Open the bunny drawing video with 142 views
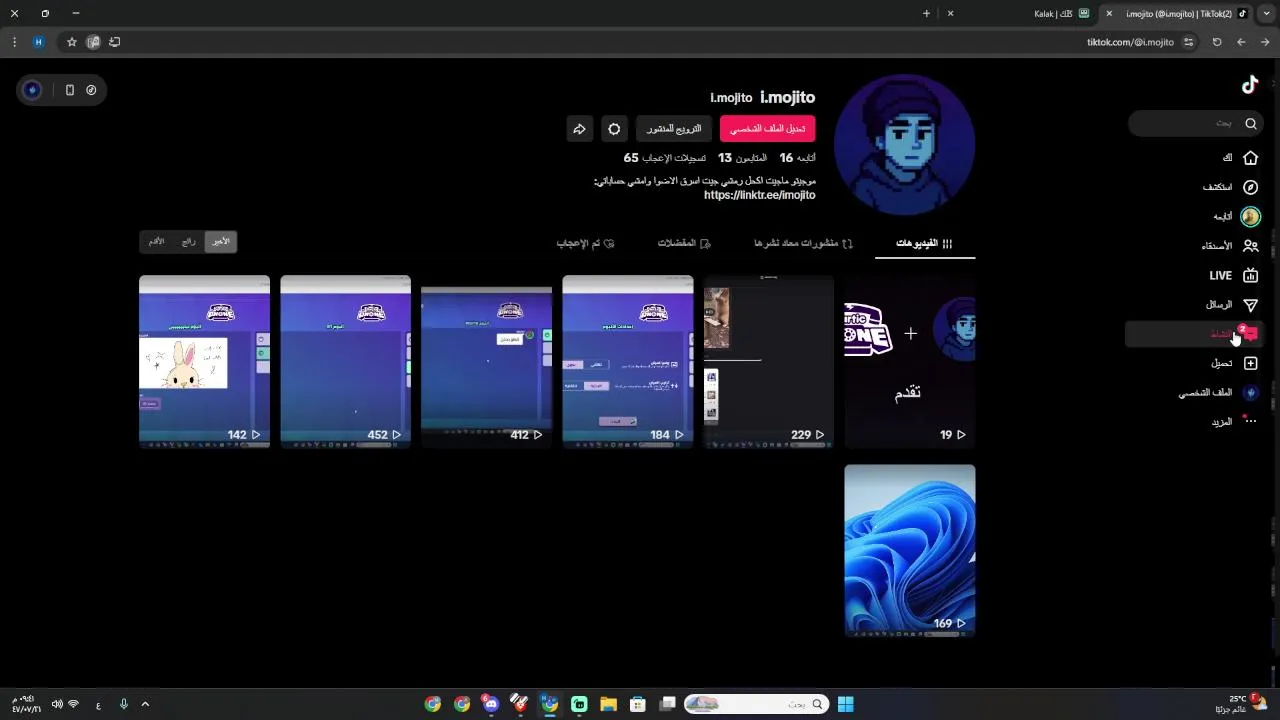1280x720 pixels. coord(204,362)
